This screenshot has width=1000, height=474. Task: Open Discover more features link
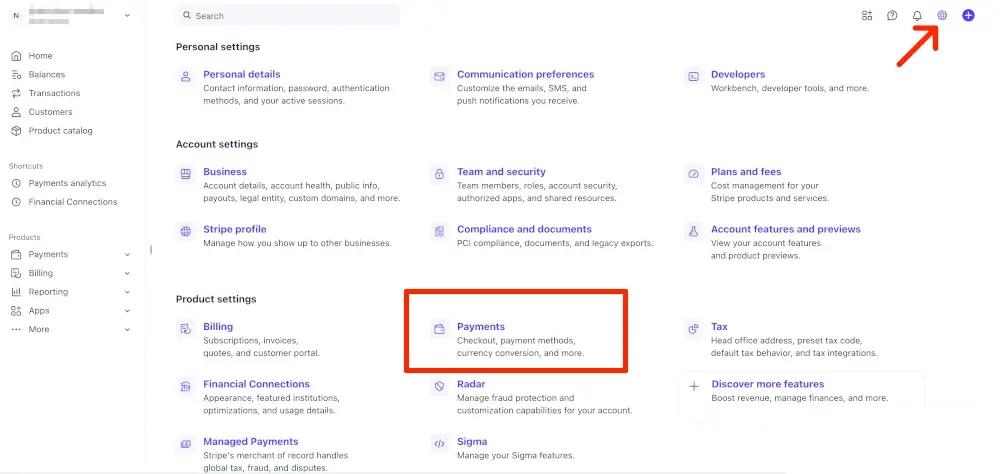pos(768,384)
